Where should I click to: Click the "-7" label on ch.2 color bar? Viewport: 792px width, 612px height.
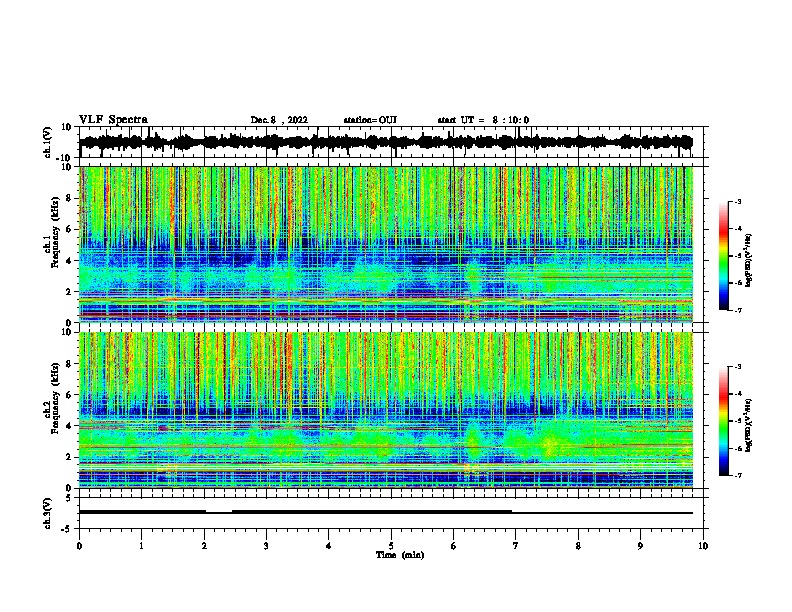(x=737, y=475)
